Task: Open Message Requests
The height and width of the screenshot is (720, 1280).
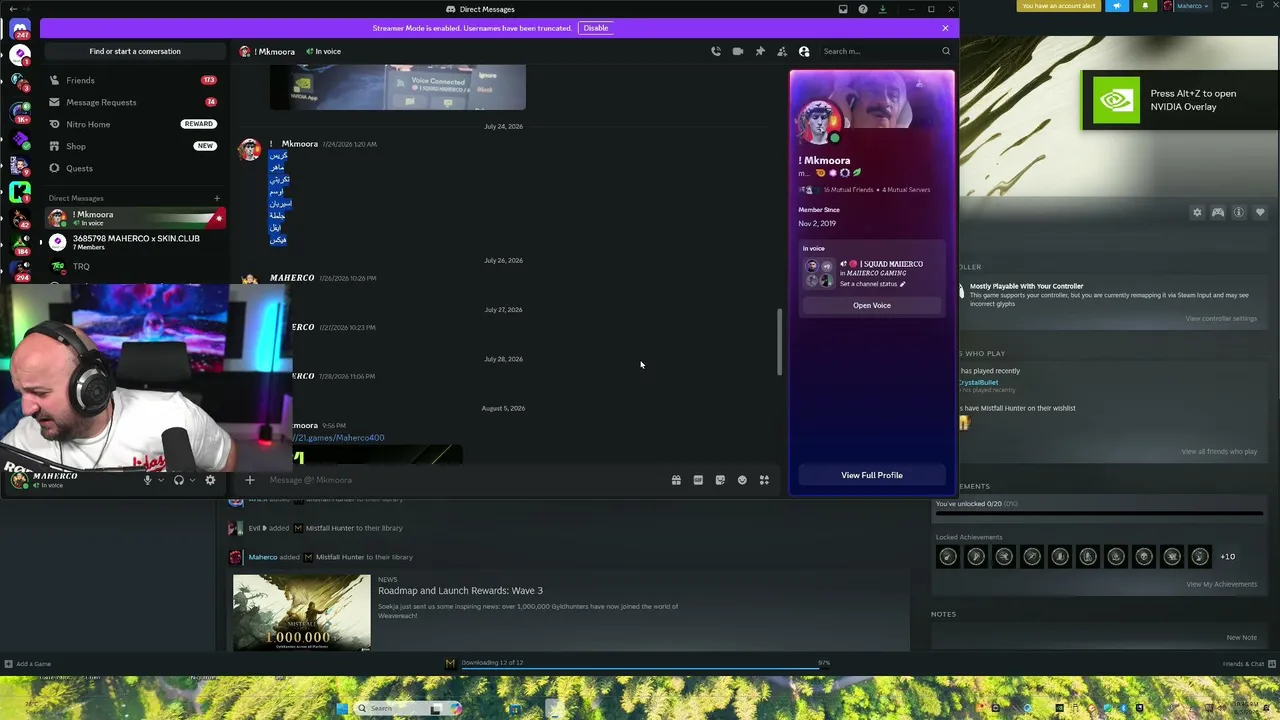Action: tap(133, 102)
